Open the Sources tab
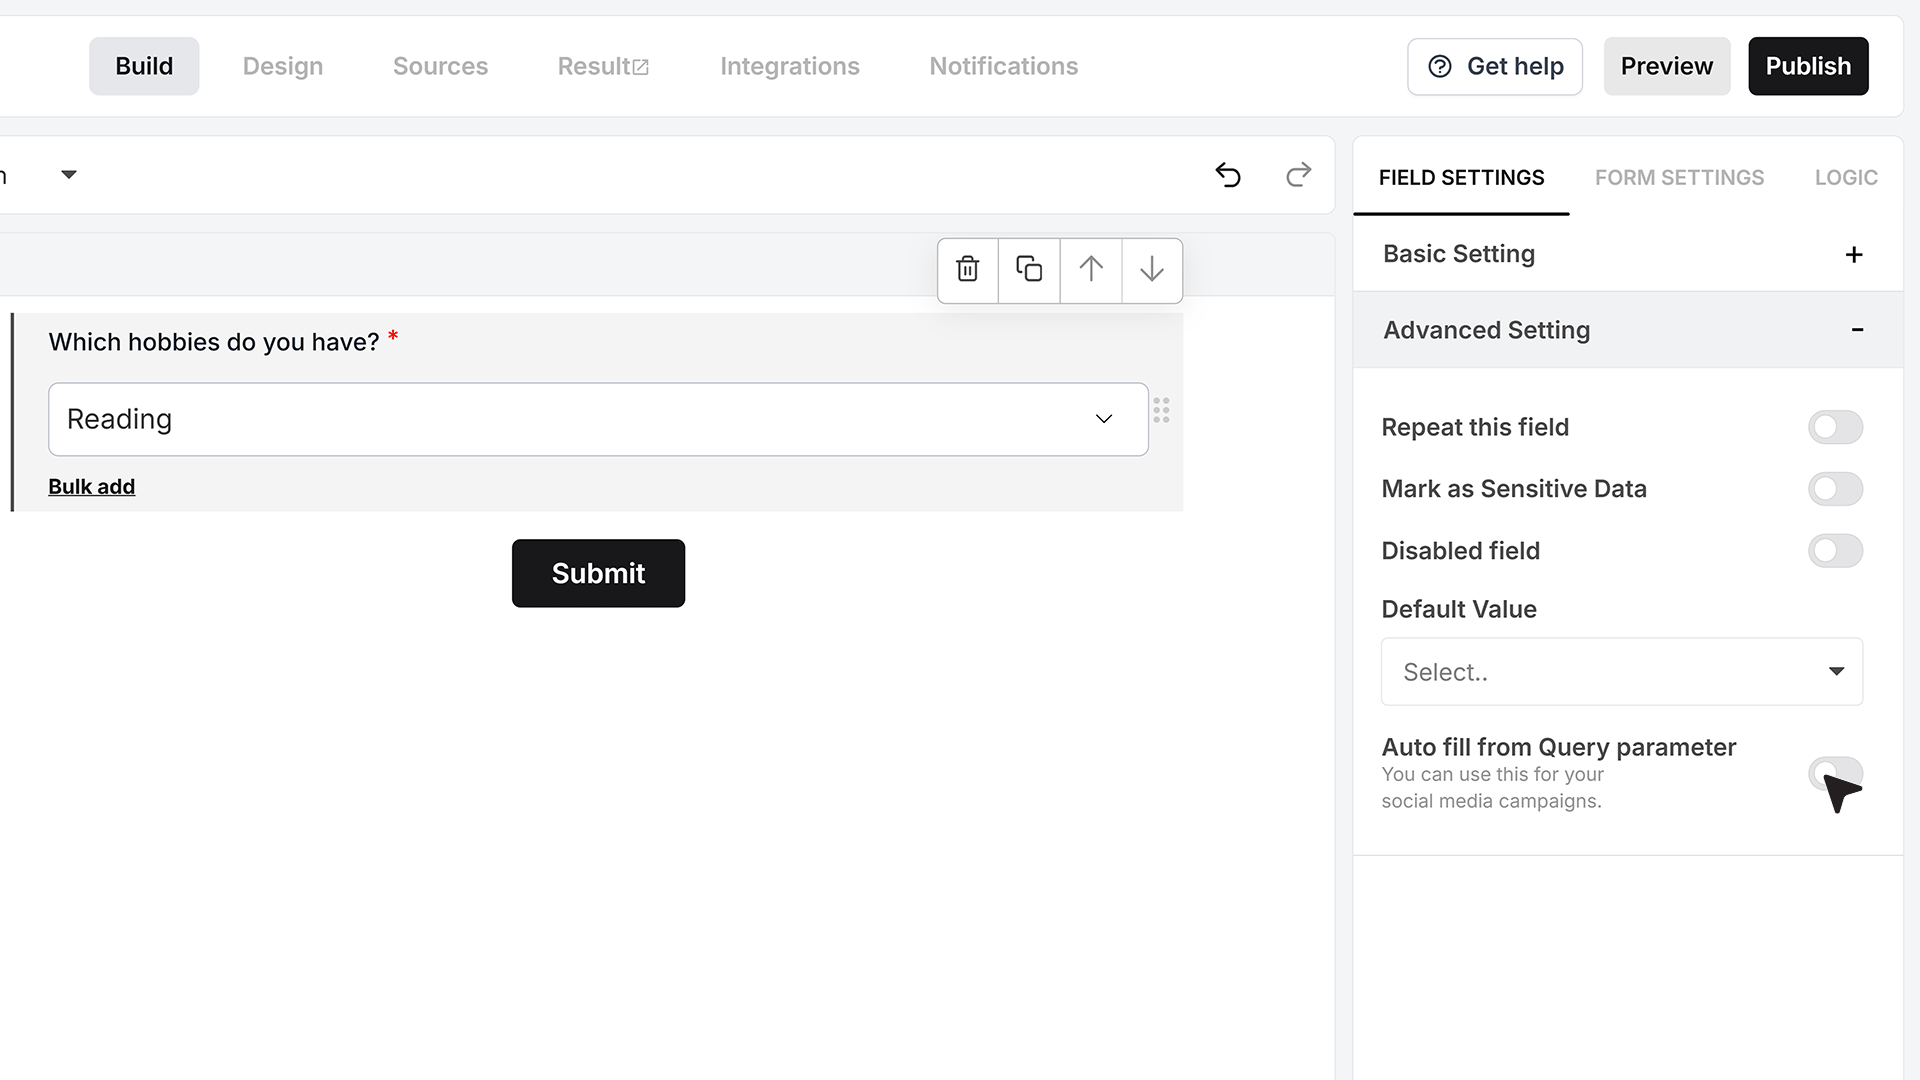The height and width of the screenshot is (1080, 1920). point(440,66)
